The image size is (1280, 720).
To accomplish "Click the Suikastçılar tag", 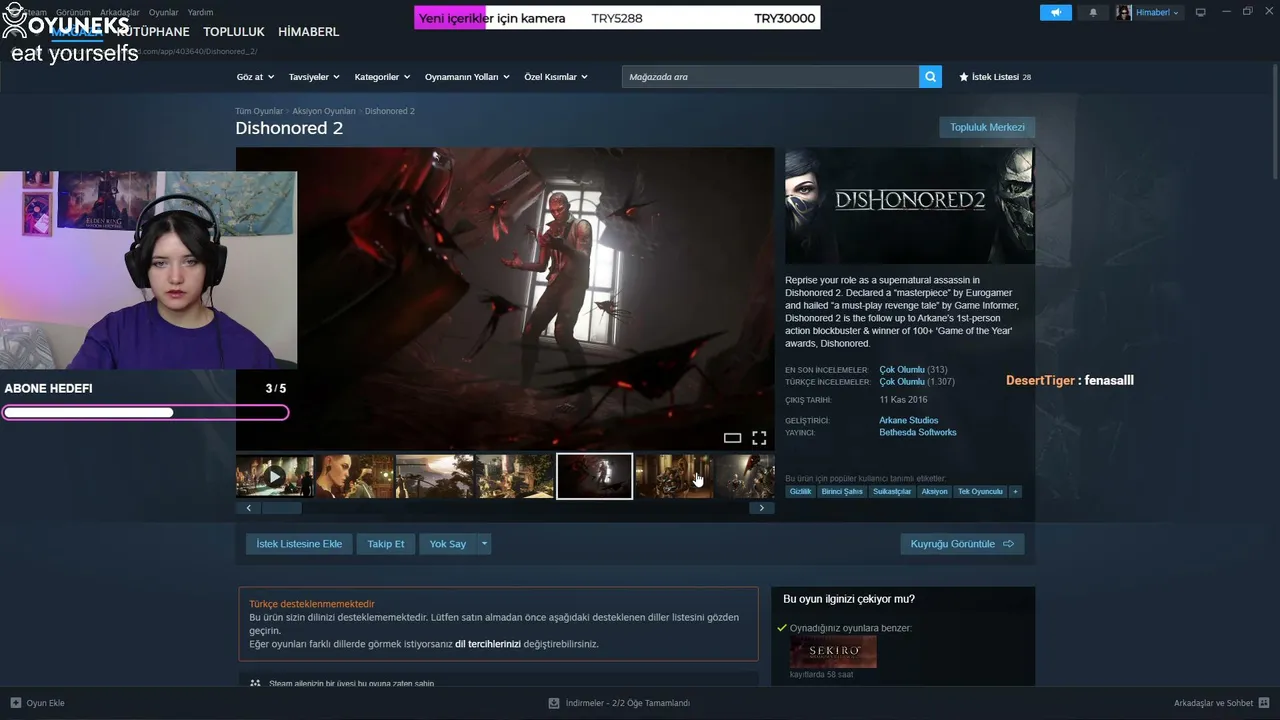I will (892, 492).
